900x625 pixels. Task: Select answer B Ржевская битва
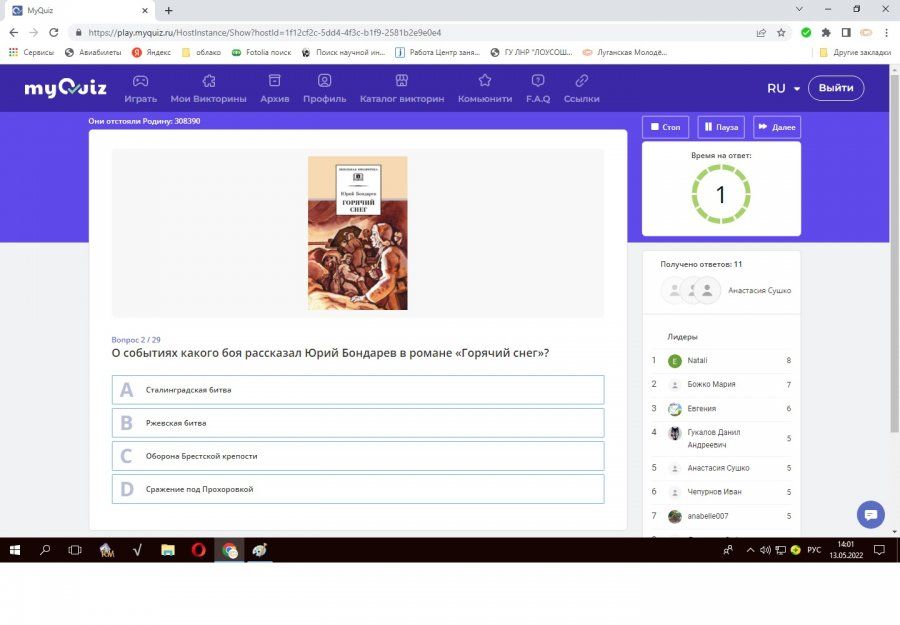click(x=358, y=423)
